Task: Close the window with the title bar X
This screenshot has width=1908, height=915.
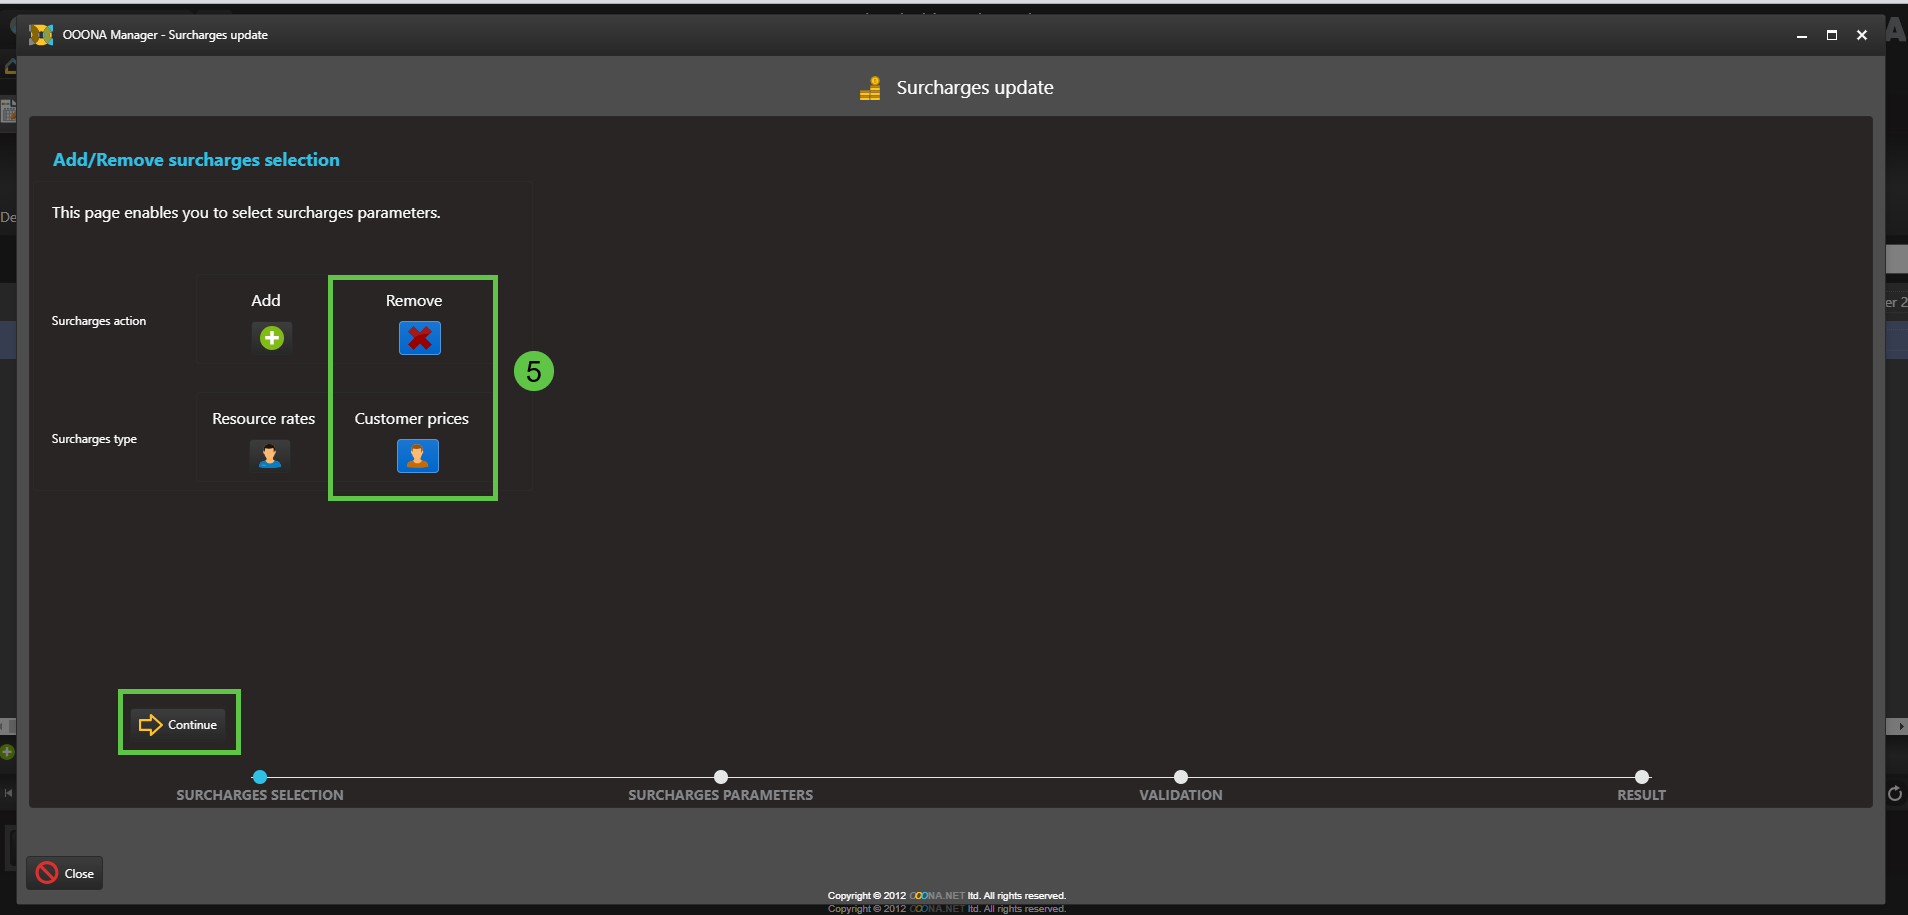Action: click(x=1862, y=35)
